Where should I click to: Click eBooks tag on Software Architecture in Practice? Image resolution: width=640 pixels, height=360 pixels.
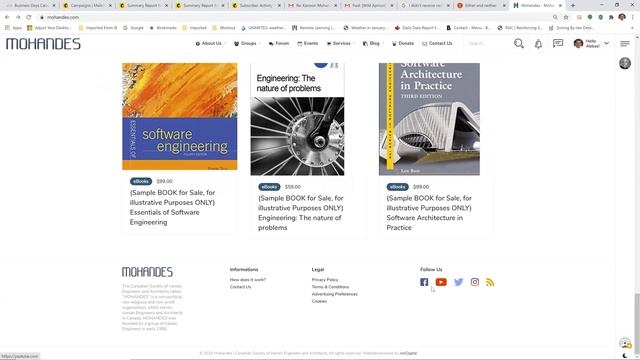click(398, 187)
